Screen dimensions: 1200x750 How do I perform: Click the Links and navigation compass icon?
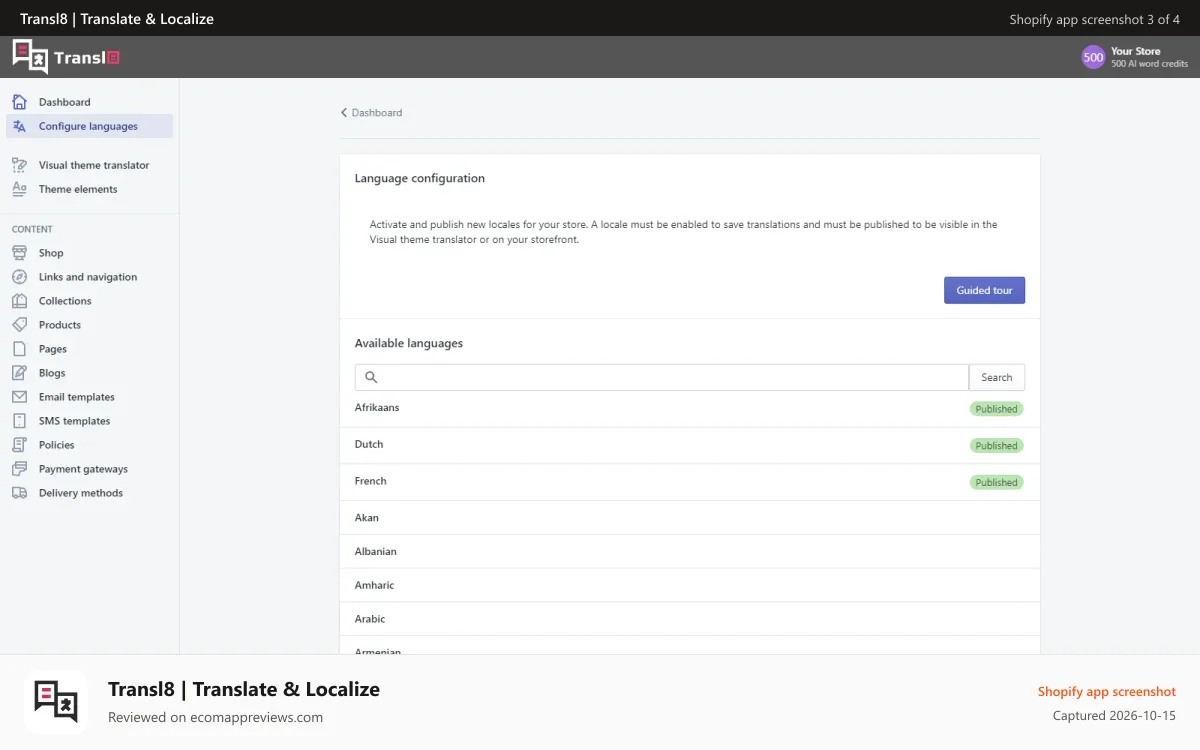coord(19,277)
